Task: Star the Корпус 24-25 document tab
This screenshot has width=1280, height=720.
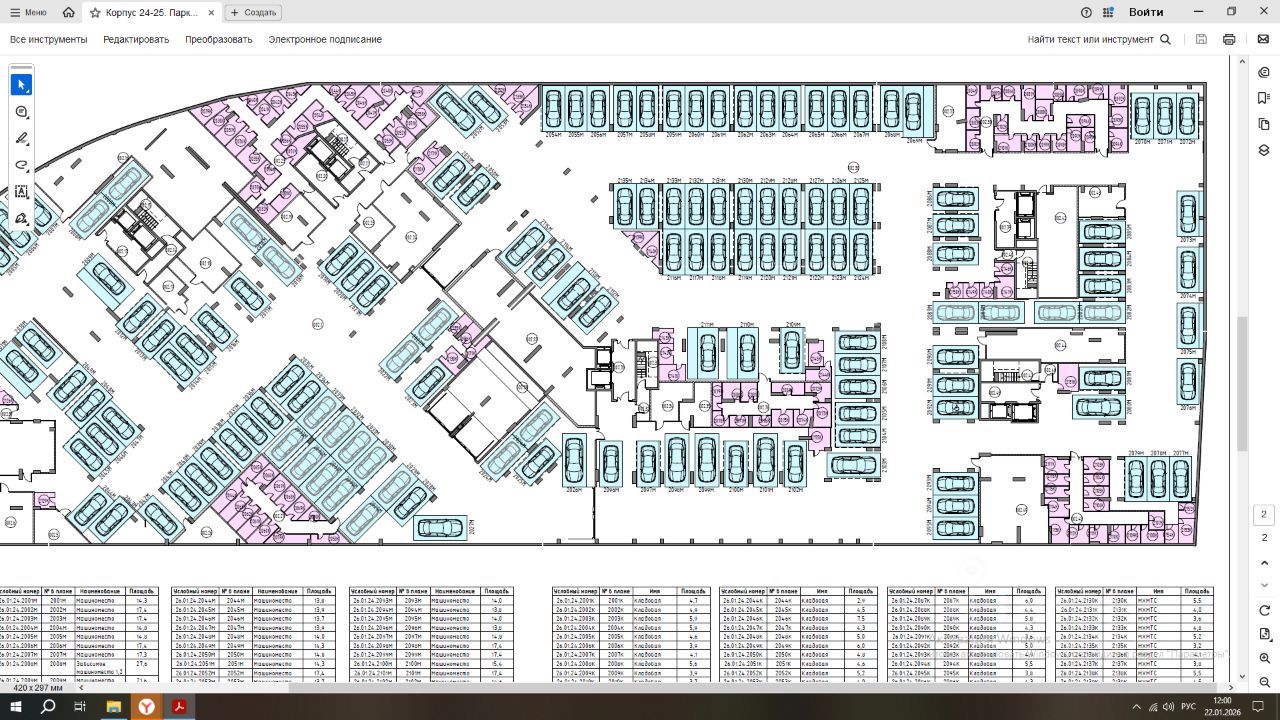Action: [95, 12]
